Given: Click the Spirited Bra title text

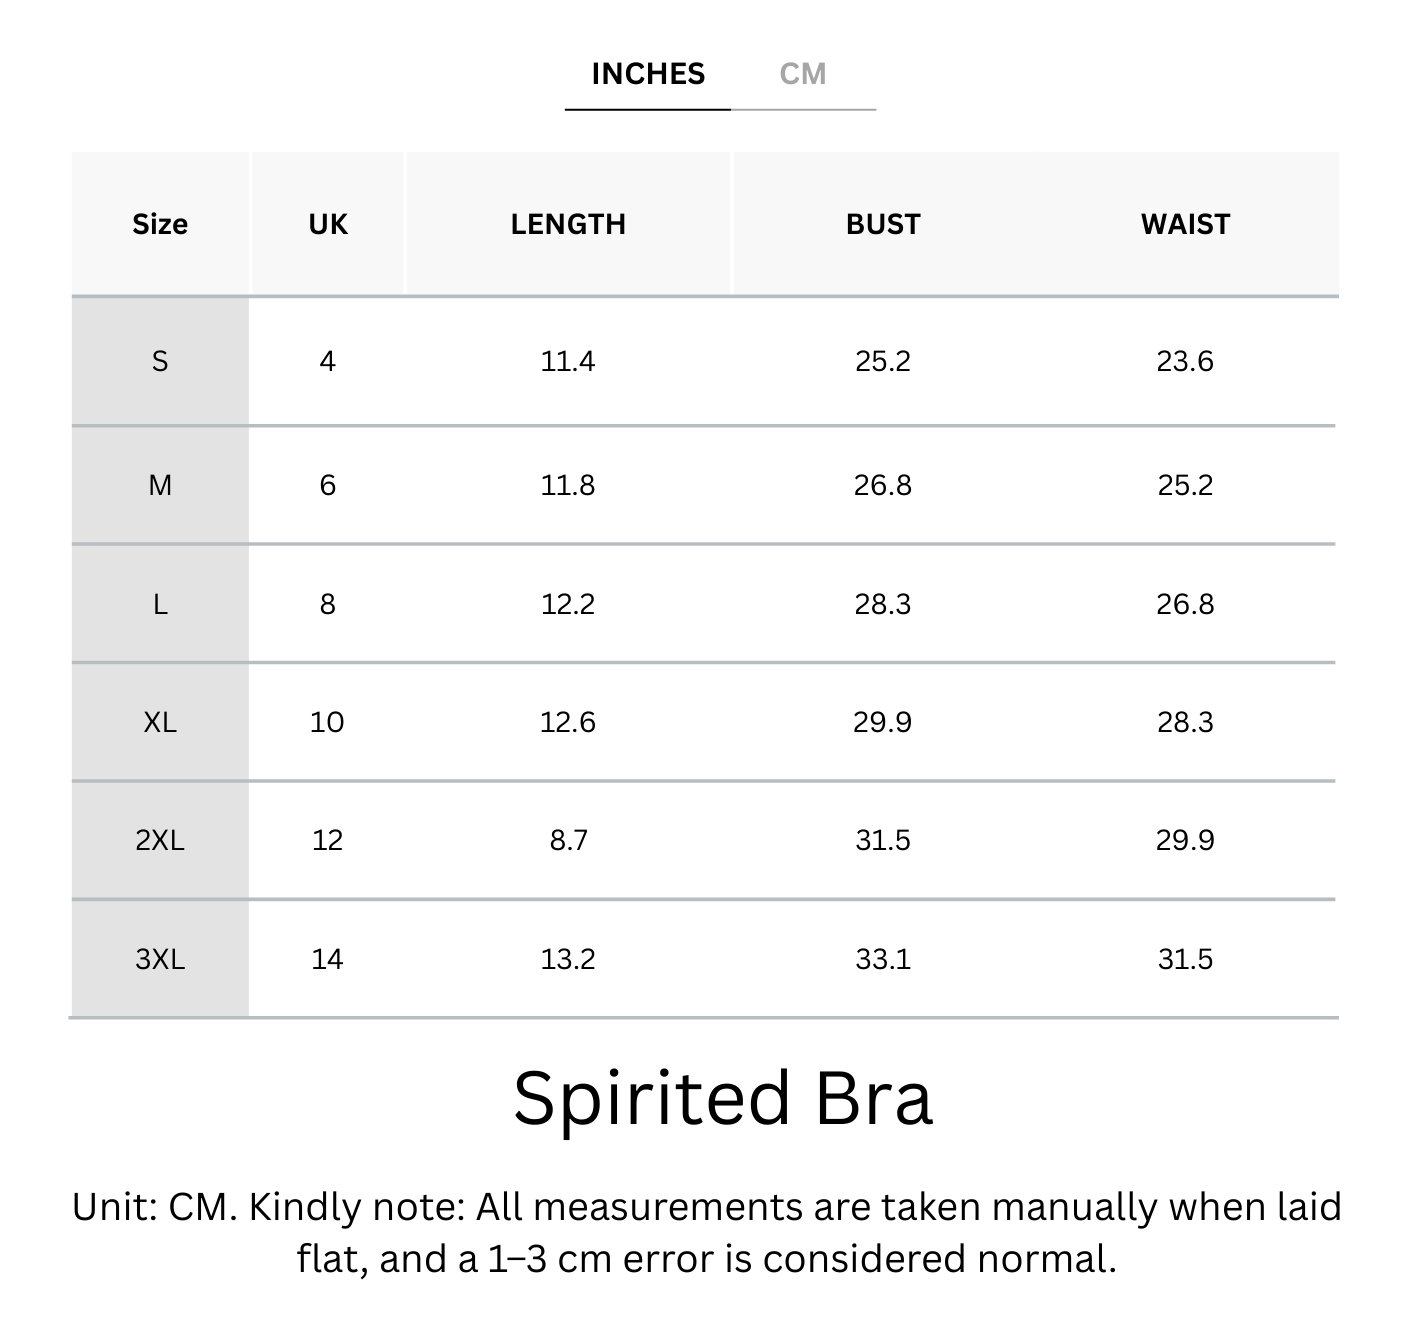Looking at the screenshot, I should (x=722, y=1098).
